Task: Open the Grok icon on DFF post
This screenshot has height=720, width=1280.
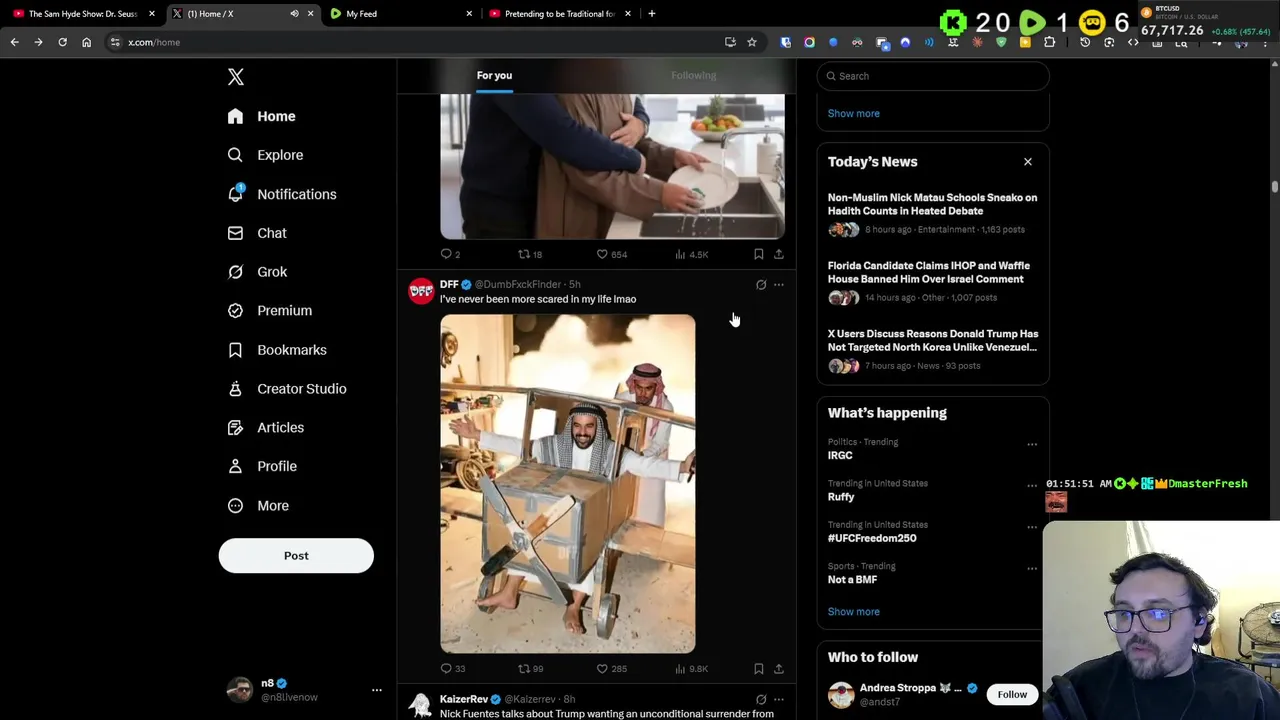Action: coord(761,285)
